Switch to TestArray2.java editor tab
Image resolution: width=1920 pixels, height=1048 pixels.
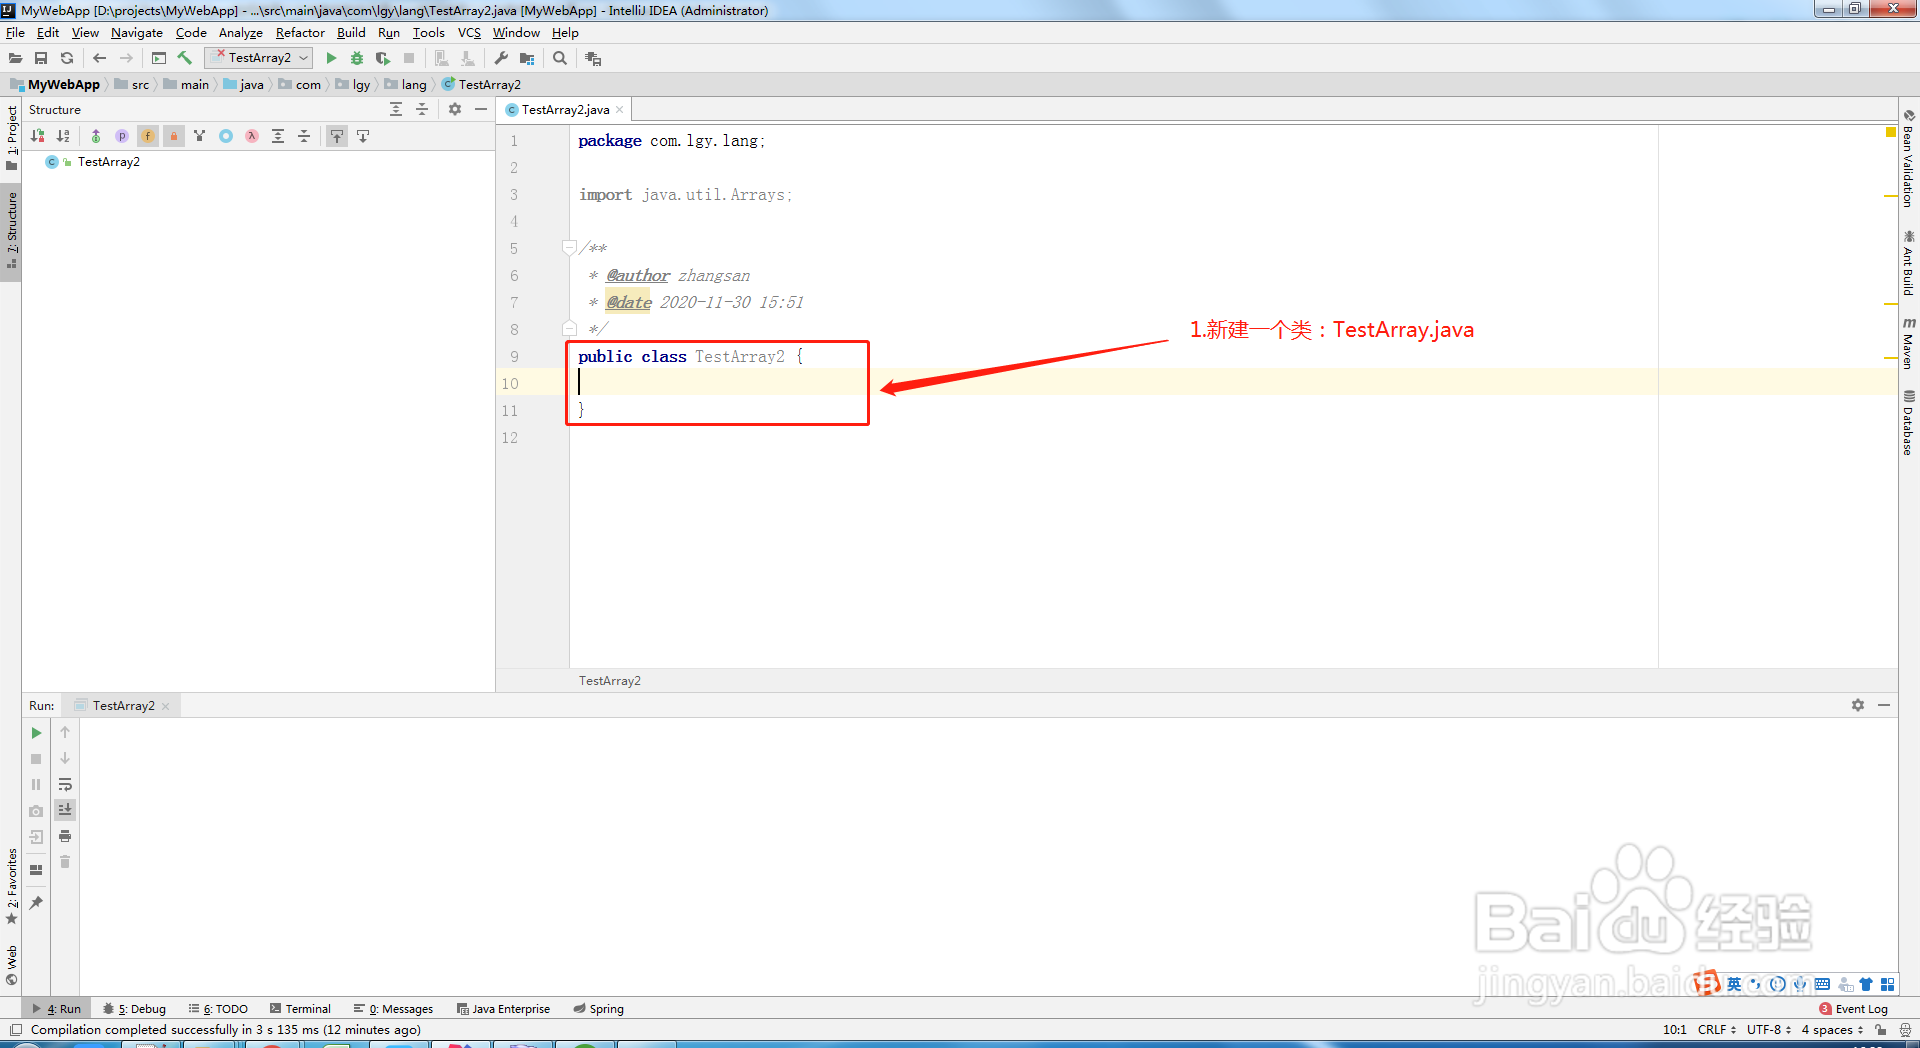[x=565, y=110]
